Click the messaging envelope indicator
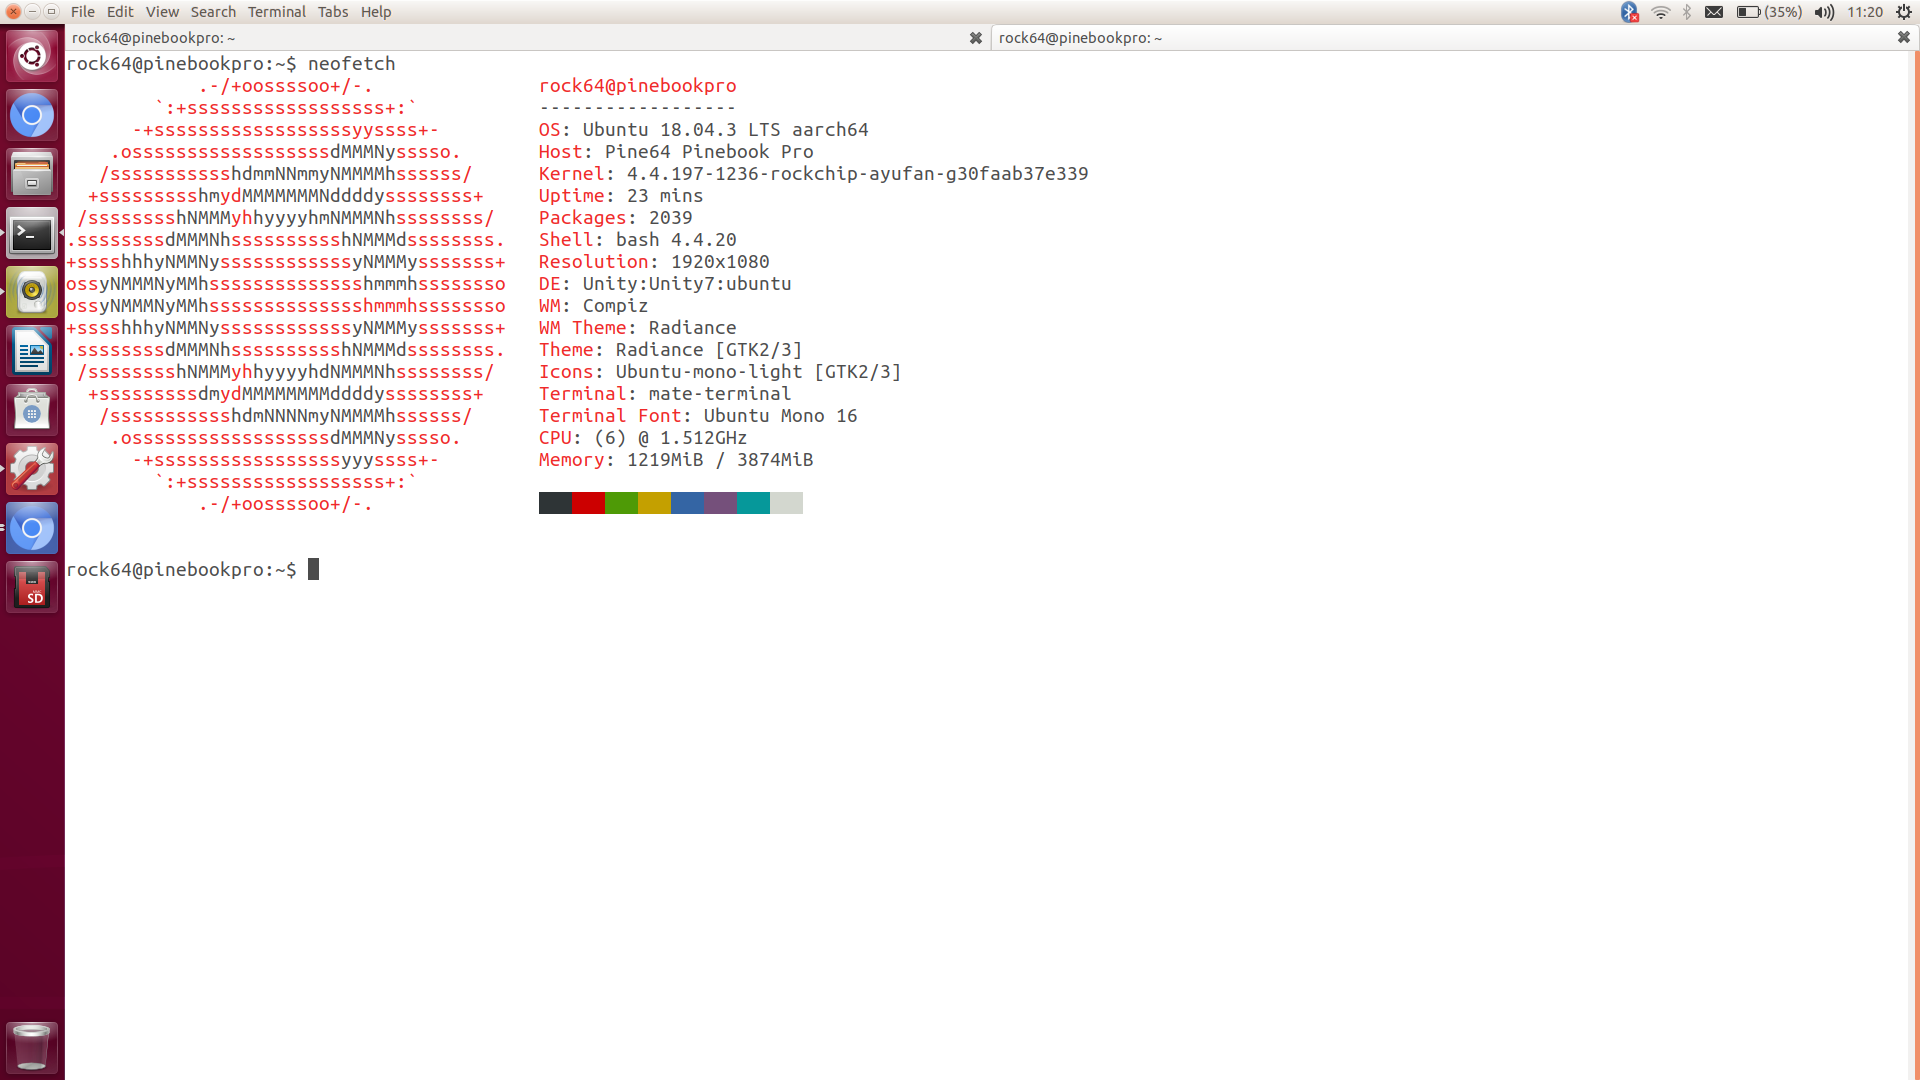 pyautogui.click(x=1714, y=12)
